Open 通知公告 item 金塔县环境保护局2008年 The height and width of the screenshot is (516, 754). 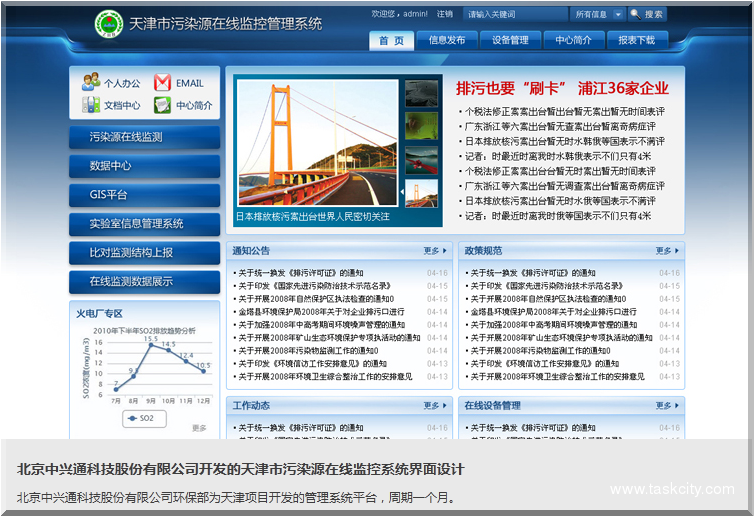click(321, 312)
